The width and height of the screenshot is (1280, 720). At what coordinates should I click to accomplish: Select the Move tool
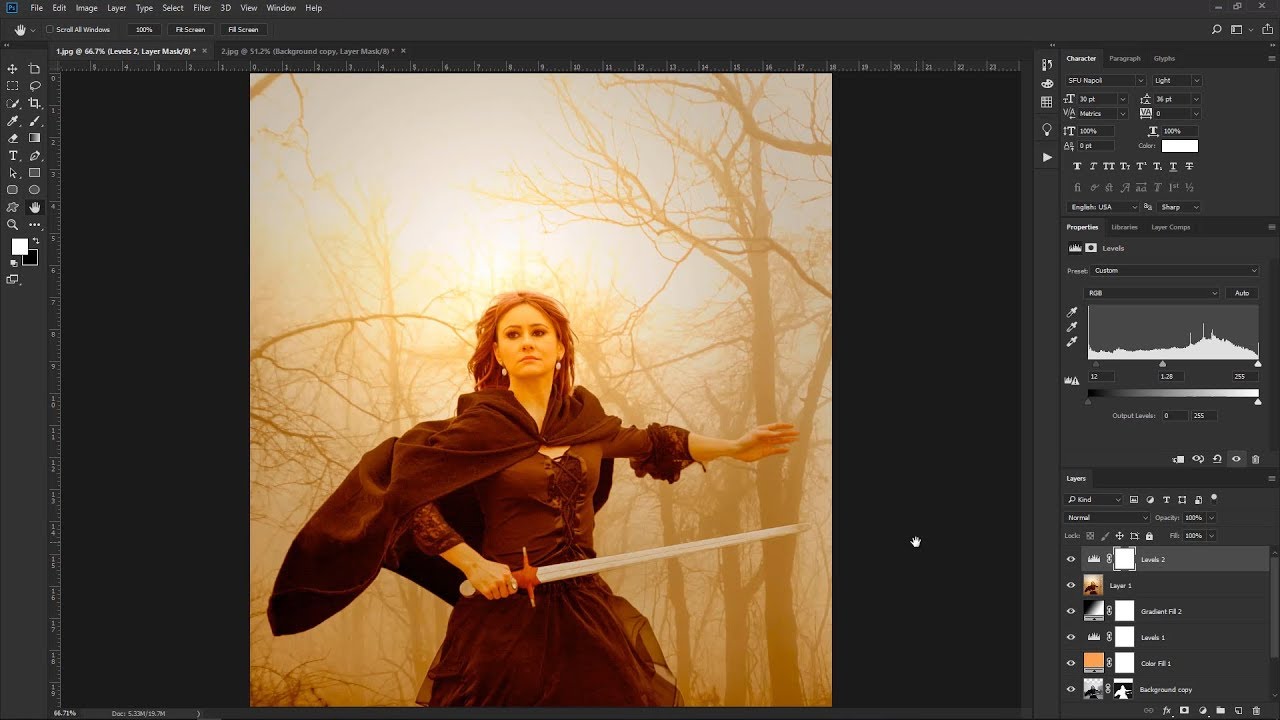pyautogui.click(x=13, y=69)
